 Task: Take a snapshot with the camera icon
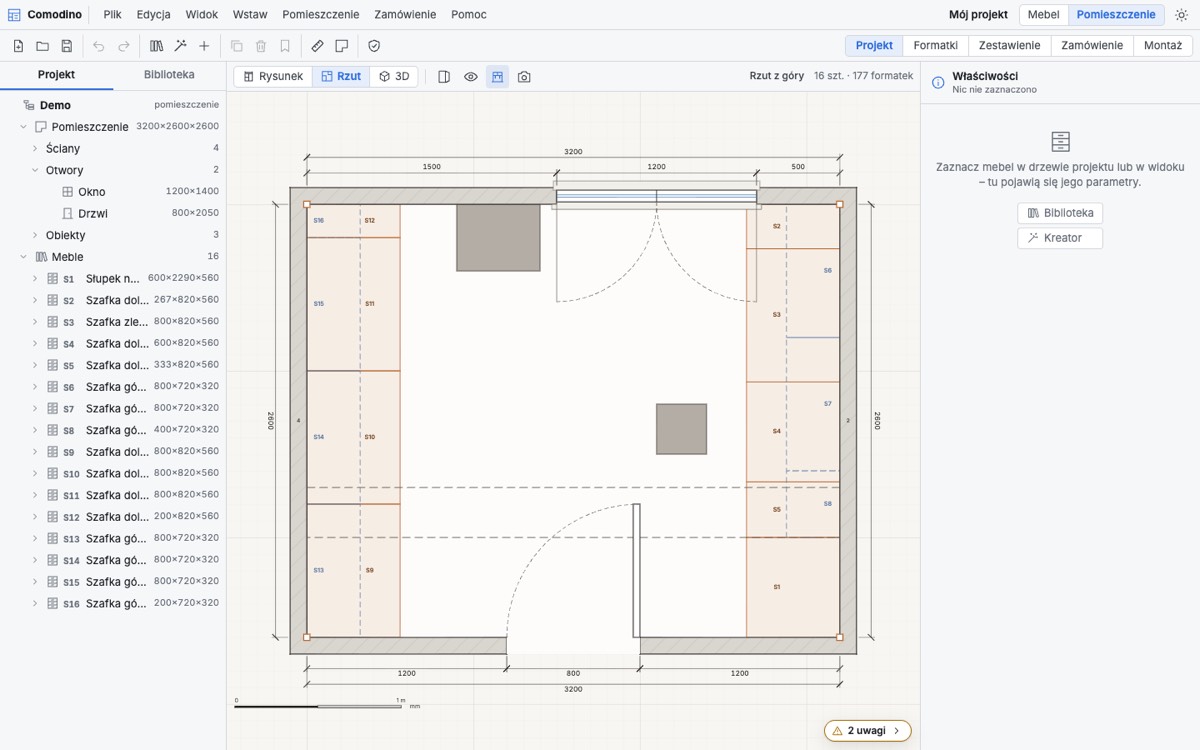524,76
